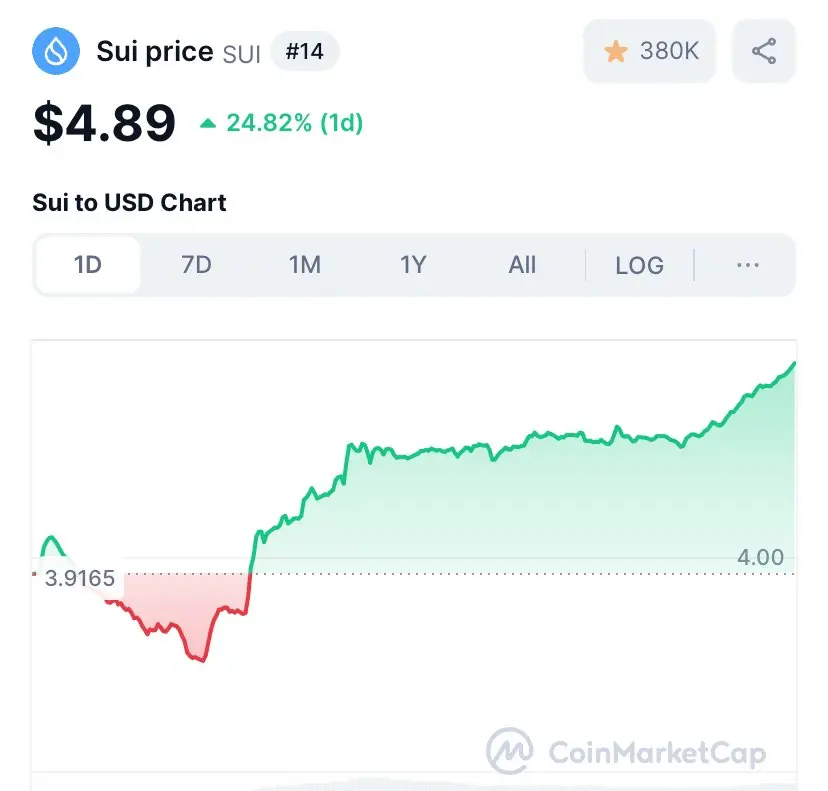The width and height of the screenshot is (828, 791).
Task: Add Sui to watchlist via star icon
Action: (x=616, y=51)
